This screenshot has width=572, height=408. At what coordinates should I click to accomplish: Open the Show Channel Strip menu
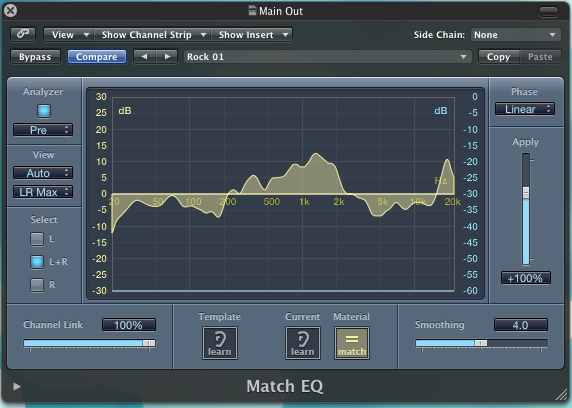152,35
